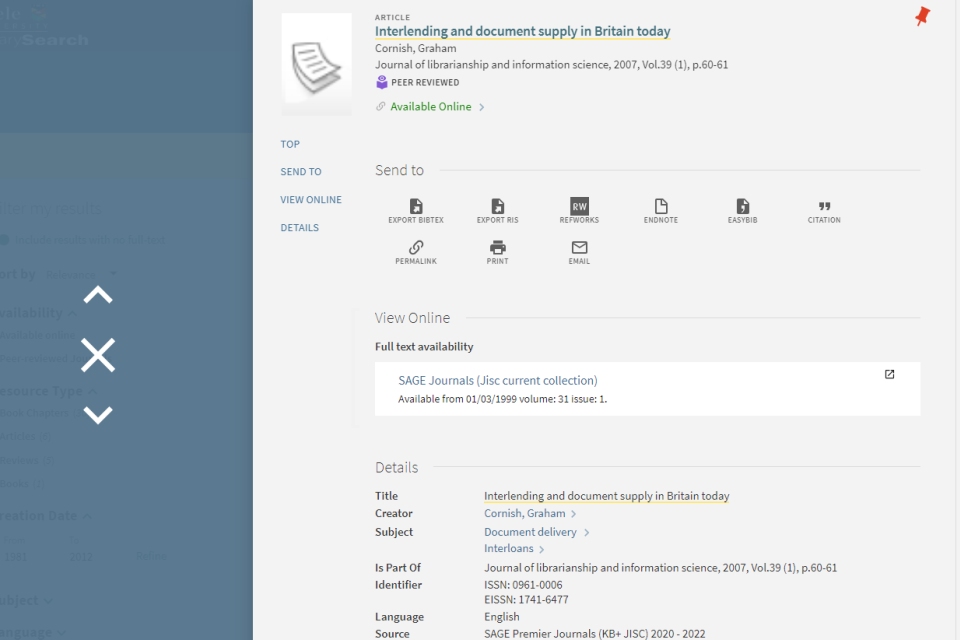
Task: Go to next record with down chevron
Action: click(x=98, y=414)
